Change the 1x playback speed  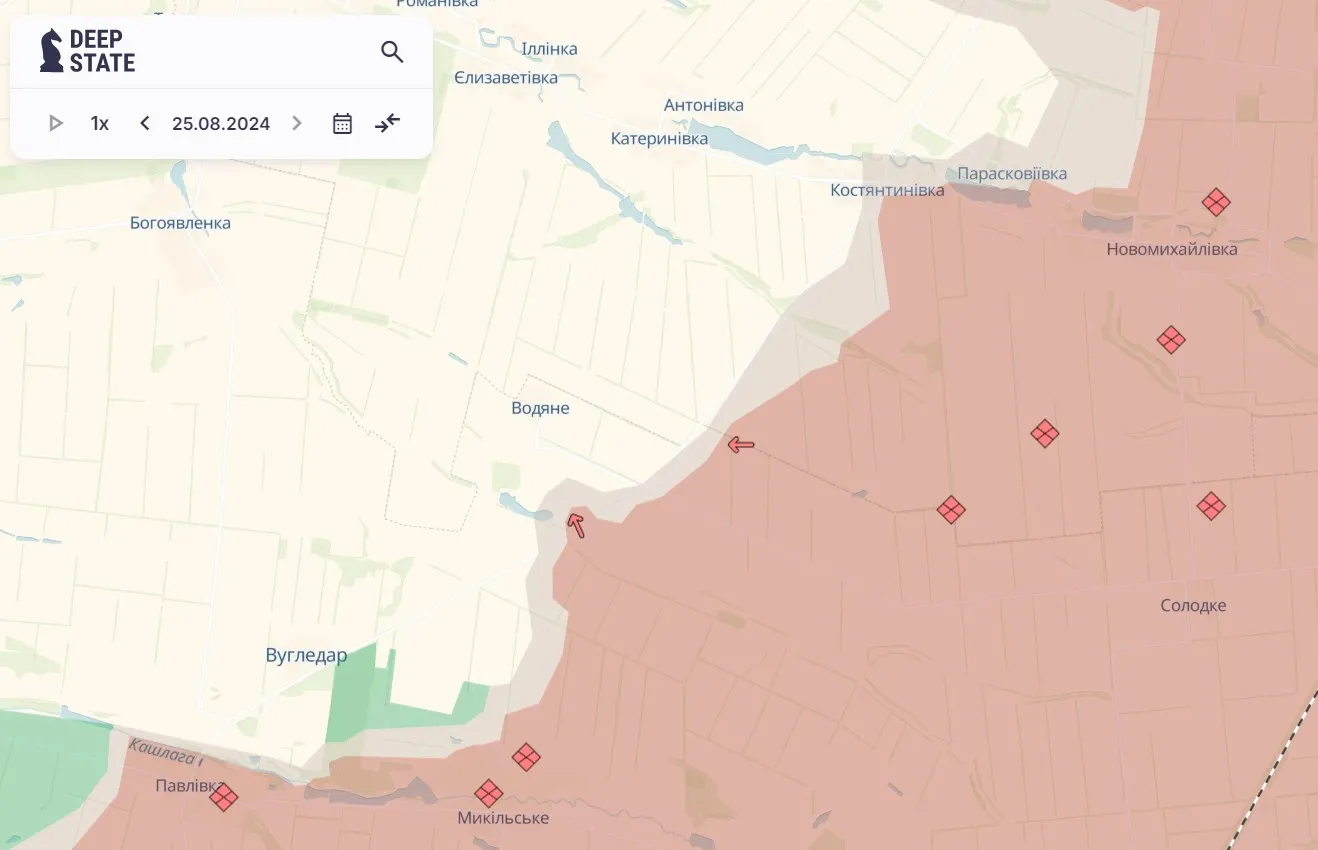tap(100, 123)
